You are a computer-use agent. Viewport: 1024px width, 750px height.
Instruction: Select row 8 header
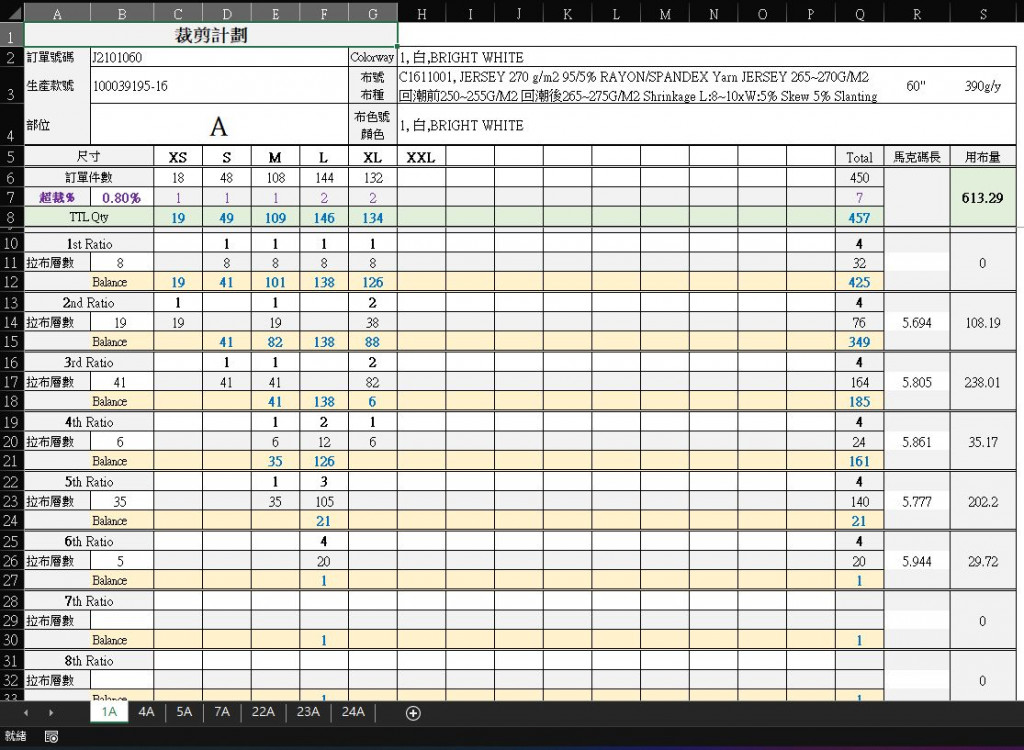pos(11,218)
